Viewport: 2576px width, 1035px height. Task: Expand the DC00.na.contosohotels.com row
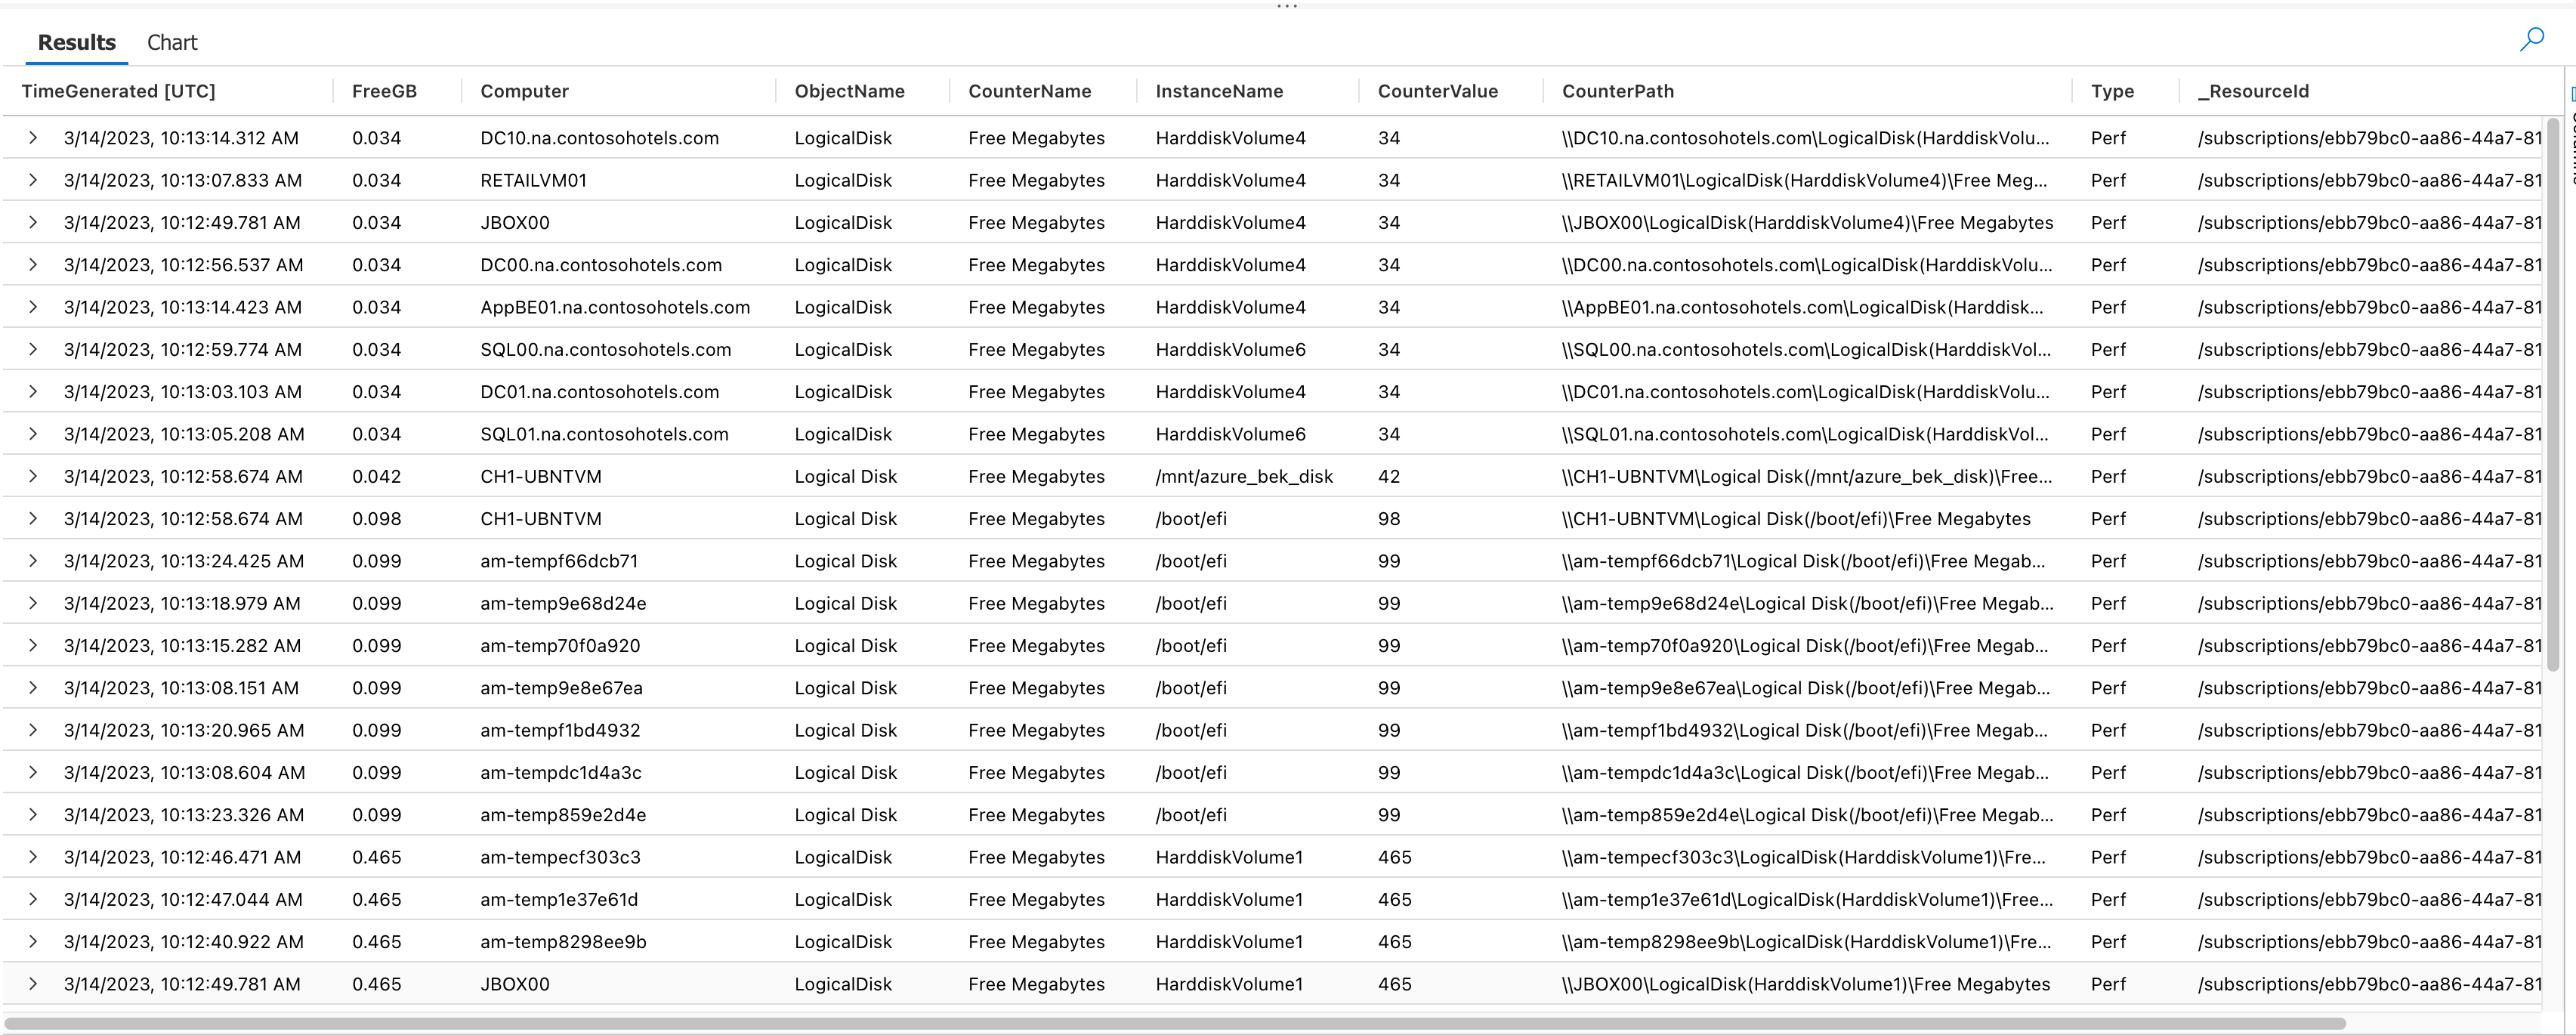point(33,265)
